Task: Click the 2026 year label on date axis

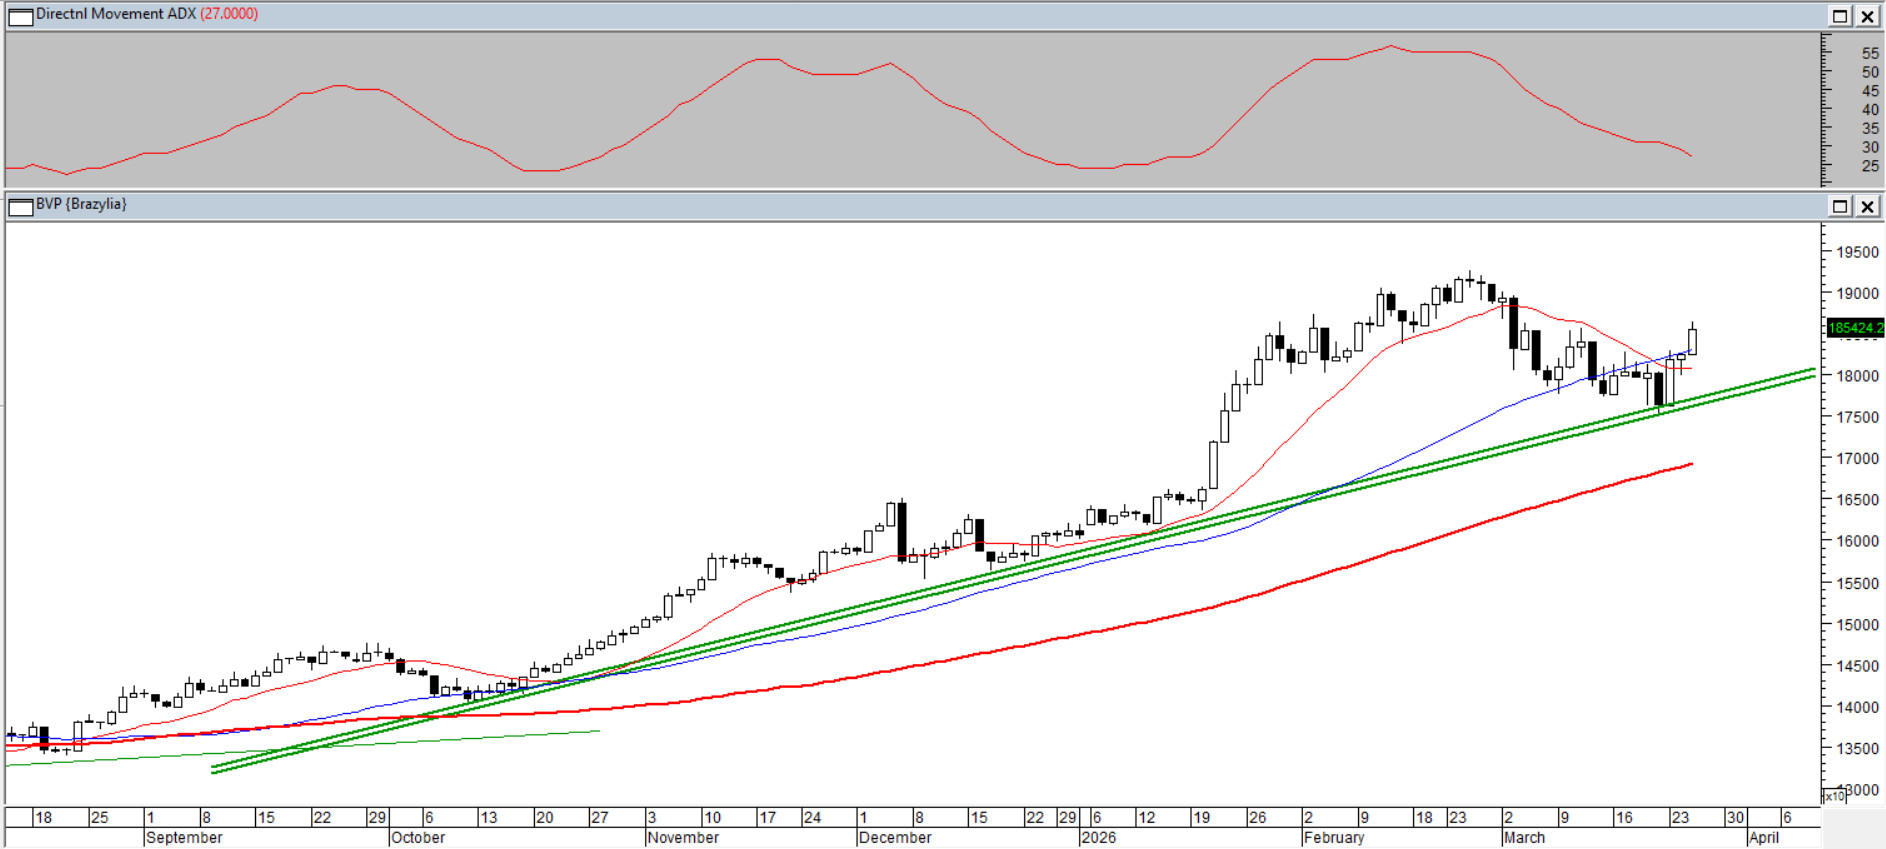Action: coord(1098,838)
